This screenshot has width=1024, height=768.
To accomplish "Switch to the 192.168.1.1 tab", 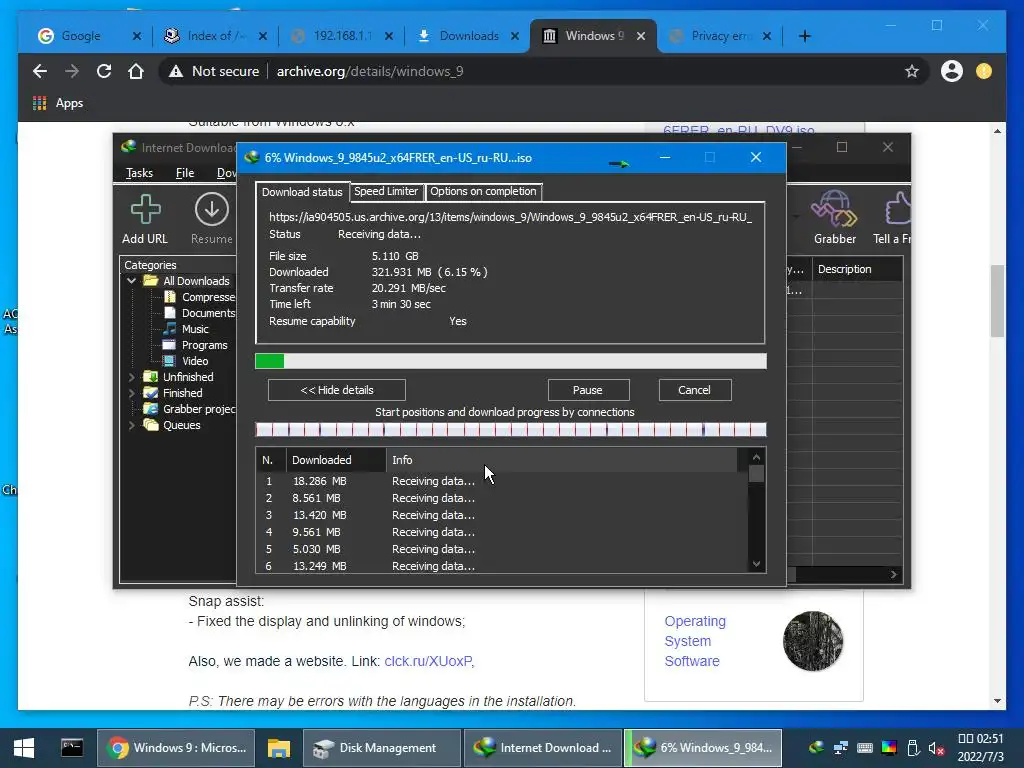I will [x=343, y=36].
